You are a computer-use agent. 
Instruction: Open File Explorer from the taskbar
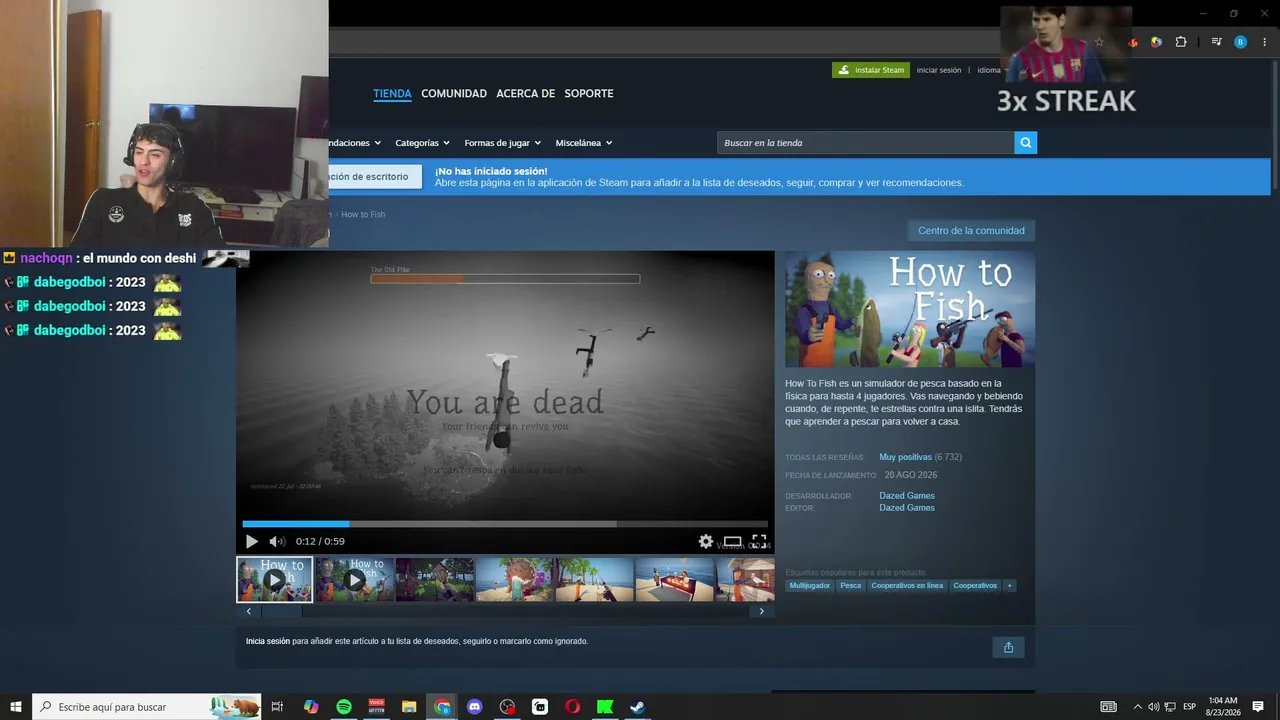[409, 707]
